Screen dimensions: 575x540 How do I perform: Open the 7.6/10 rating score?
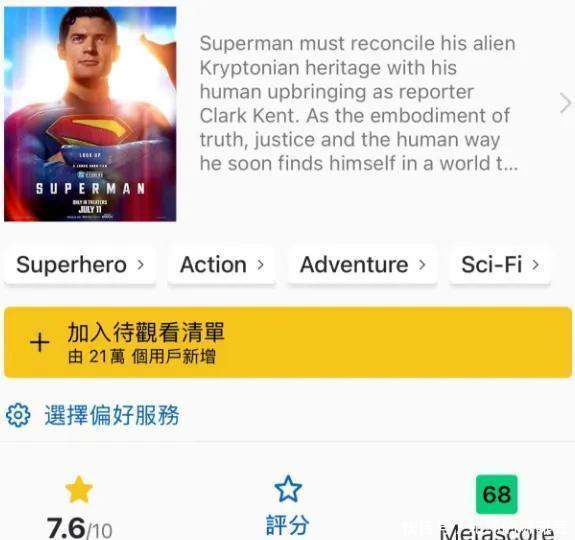[80, 529]
